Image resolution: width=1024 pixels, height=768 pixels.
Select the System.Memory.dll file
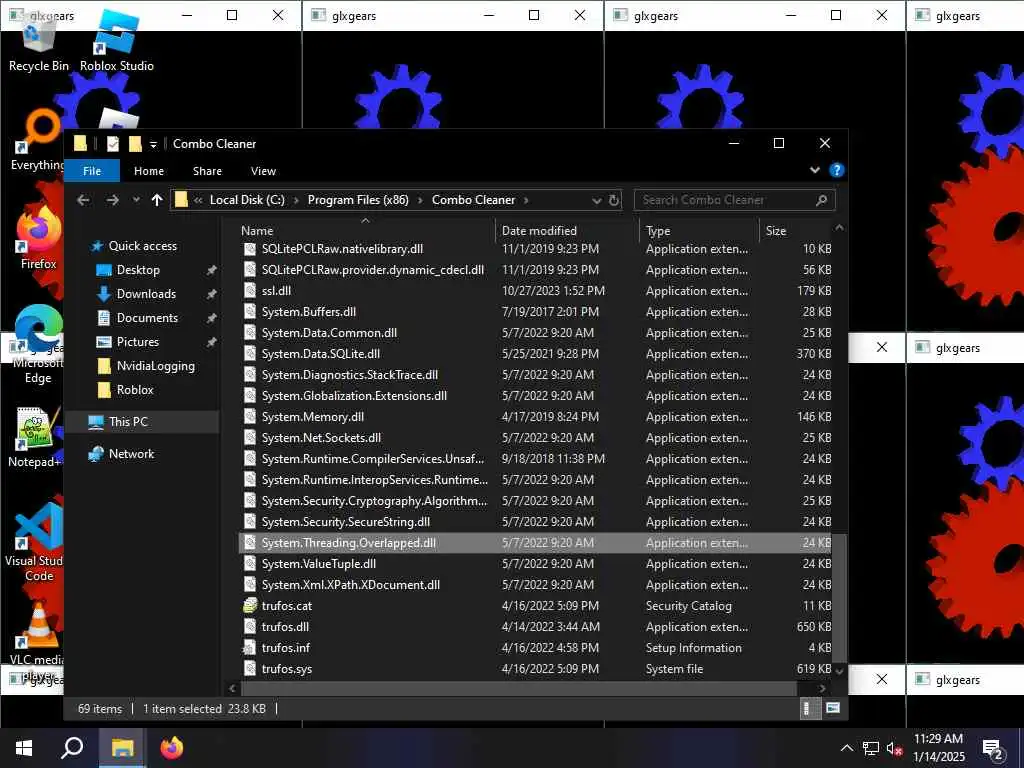tap(536, 417)
